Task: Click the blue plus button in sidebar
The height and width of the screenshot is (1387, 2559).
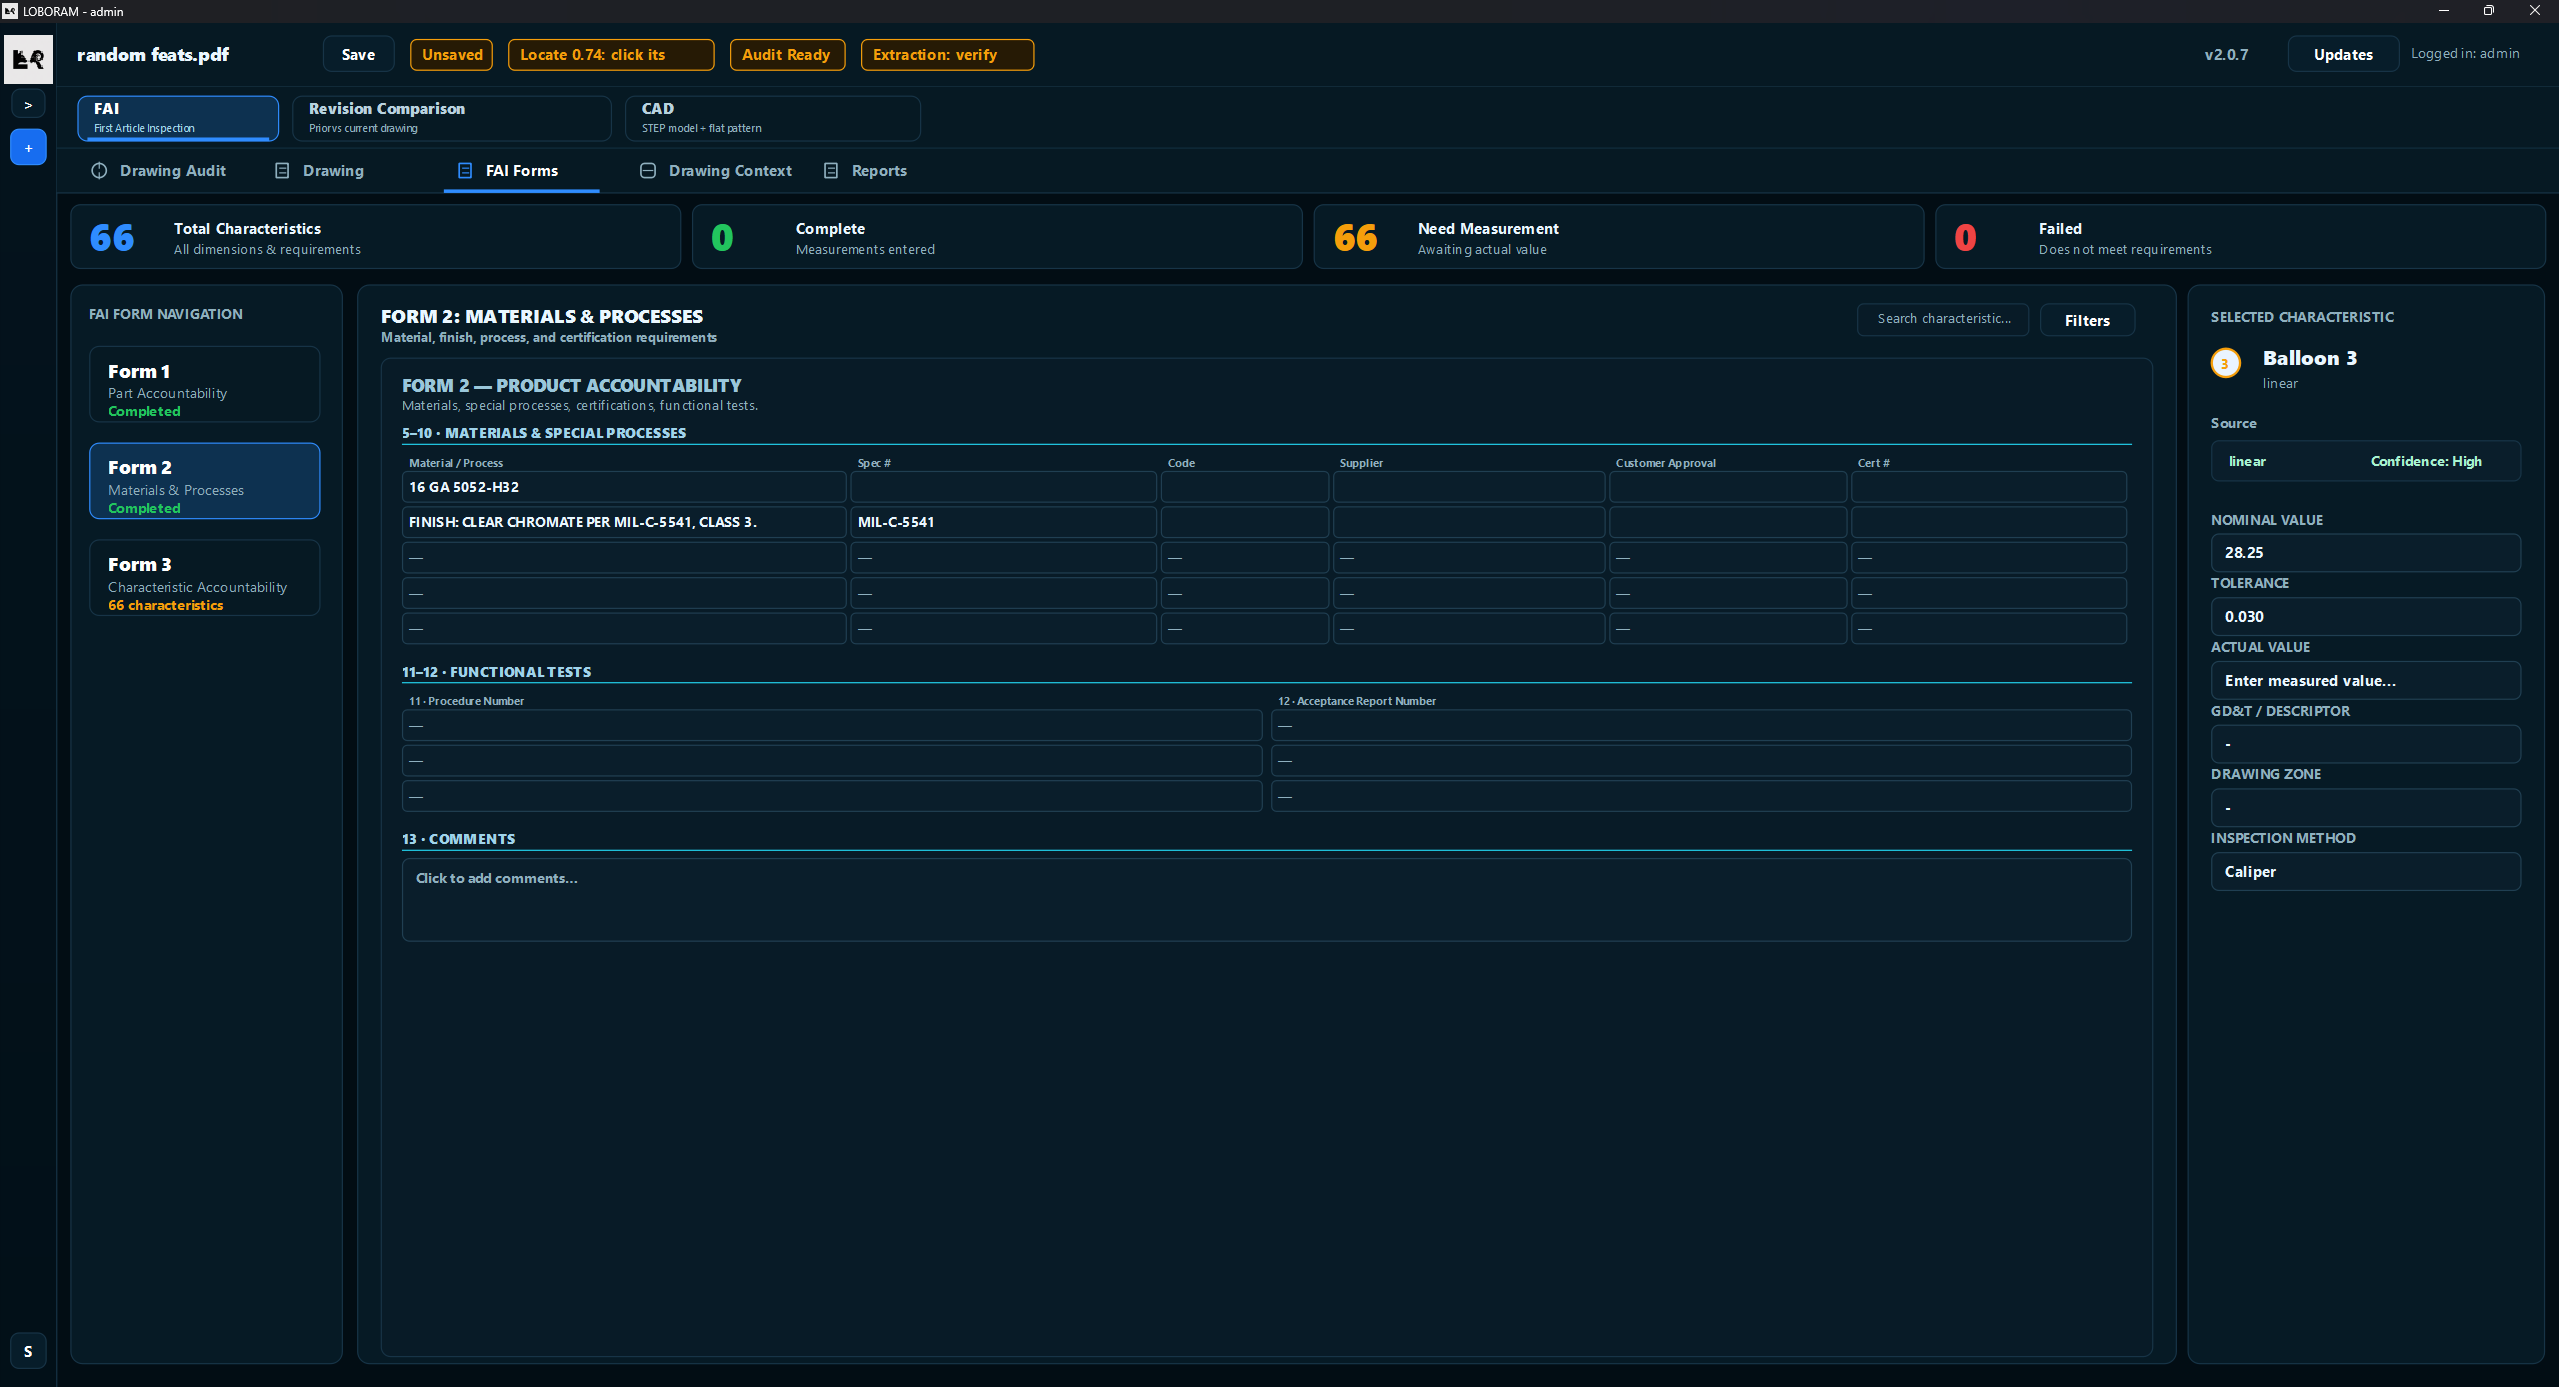Action: pyautogui.click(x=28, y=148)
